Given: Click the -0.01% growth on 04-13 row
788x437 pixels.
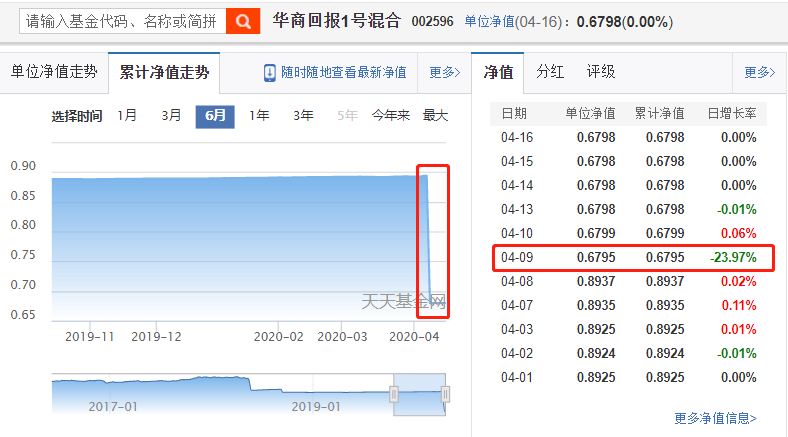Looking at the screenshot, I should (737, 209).
